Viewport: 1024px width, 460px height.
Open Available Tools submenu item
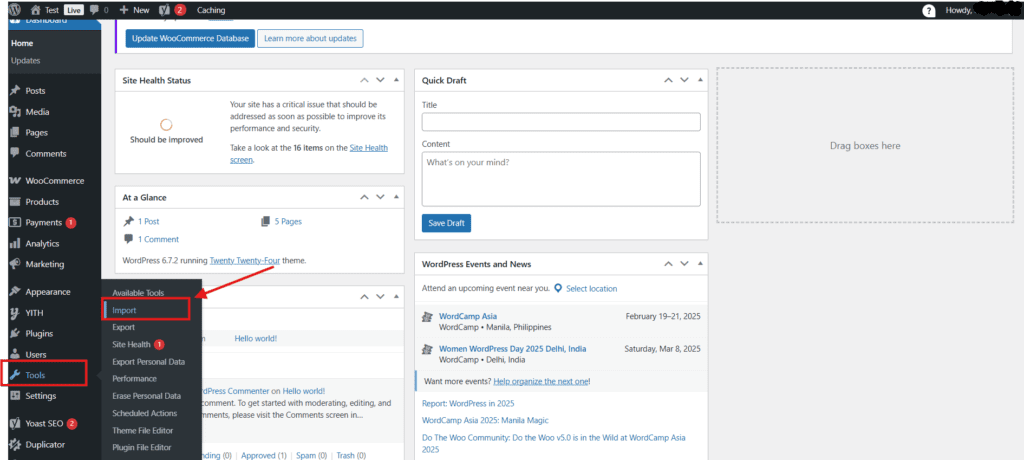[x=138, y=293]
